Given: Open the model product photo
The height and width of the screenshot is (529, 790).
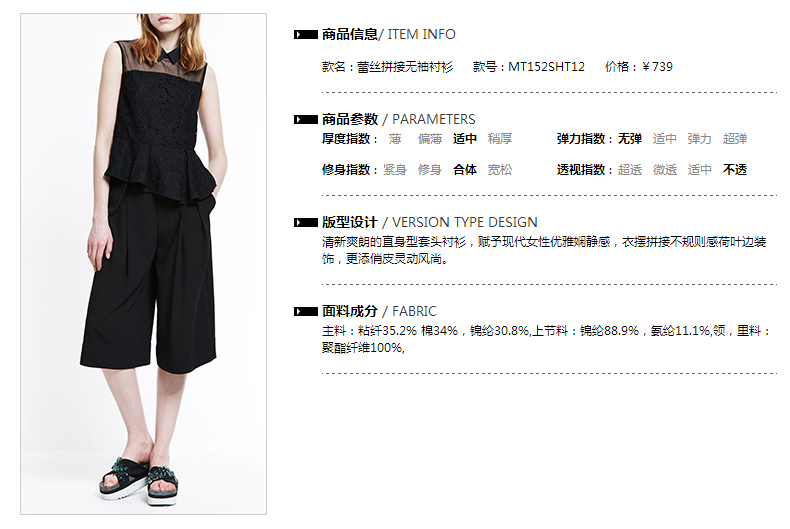Looking at the screenshot, I should [144, 264].
